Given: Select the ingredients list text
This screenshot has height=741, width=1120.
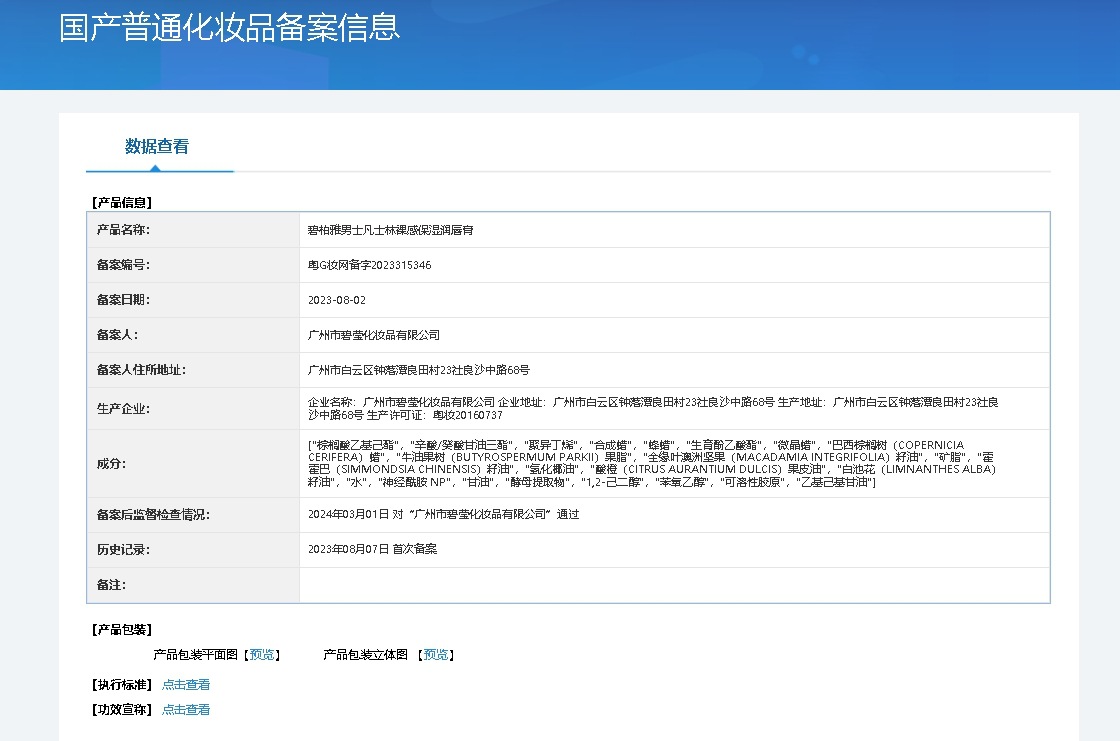Looking at the screenshot, I should pos(651,464).
